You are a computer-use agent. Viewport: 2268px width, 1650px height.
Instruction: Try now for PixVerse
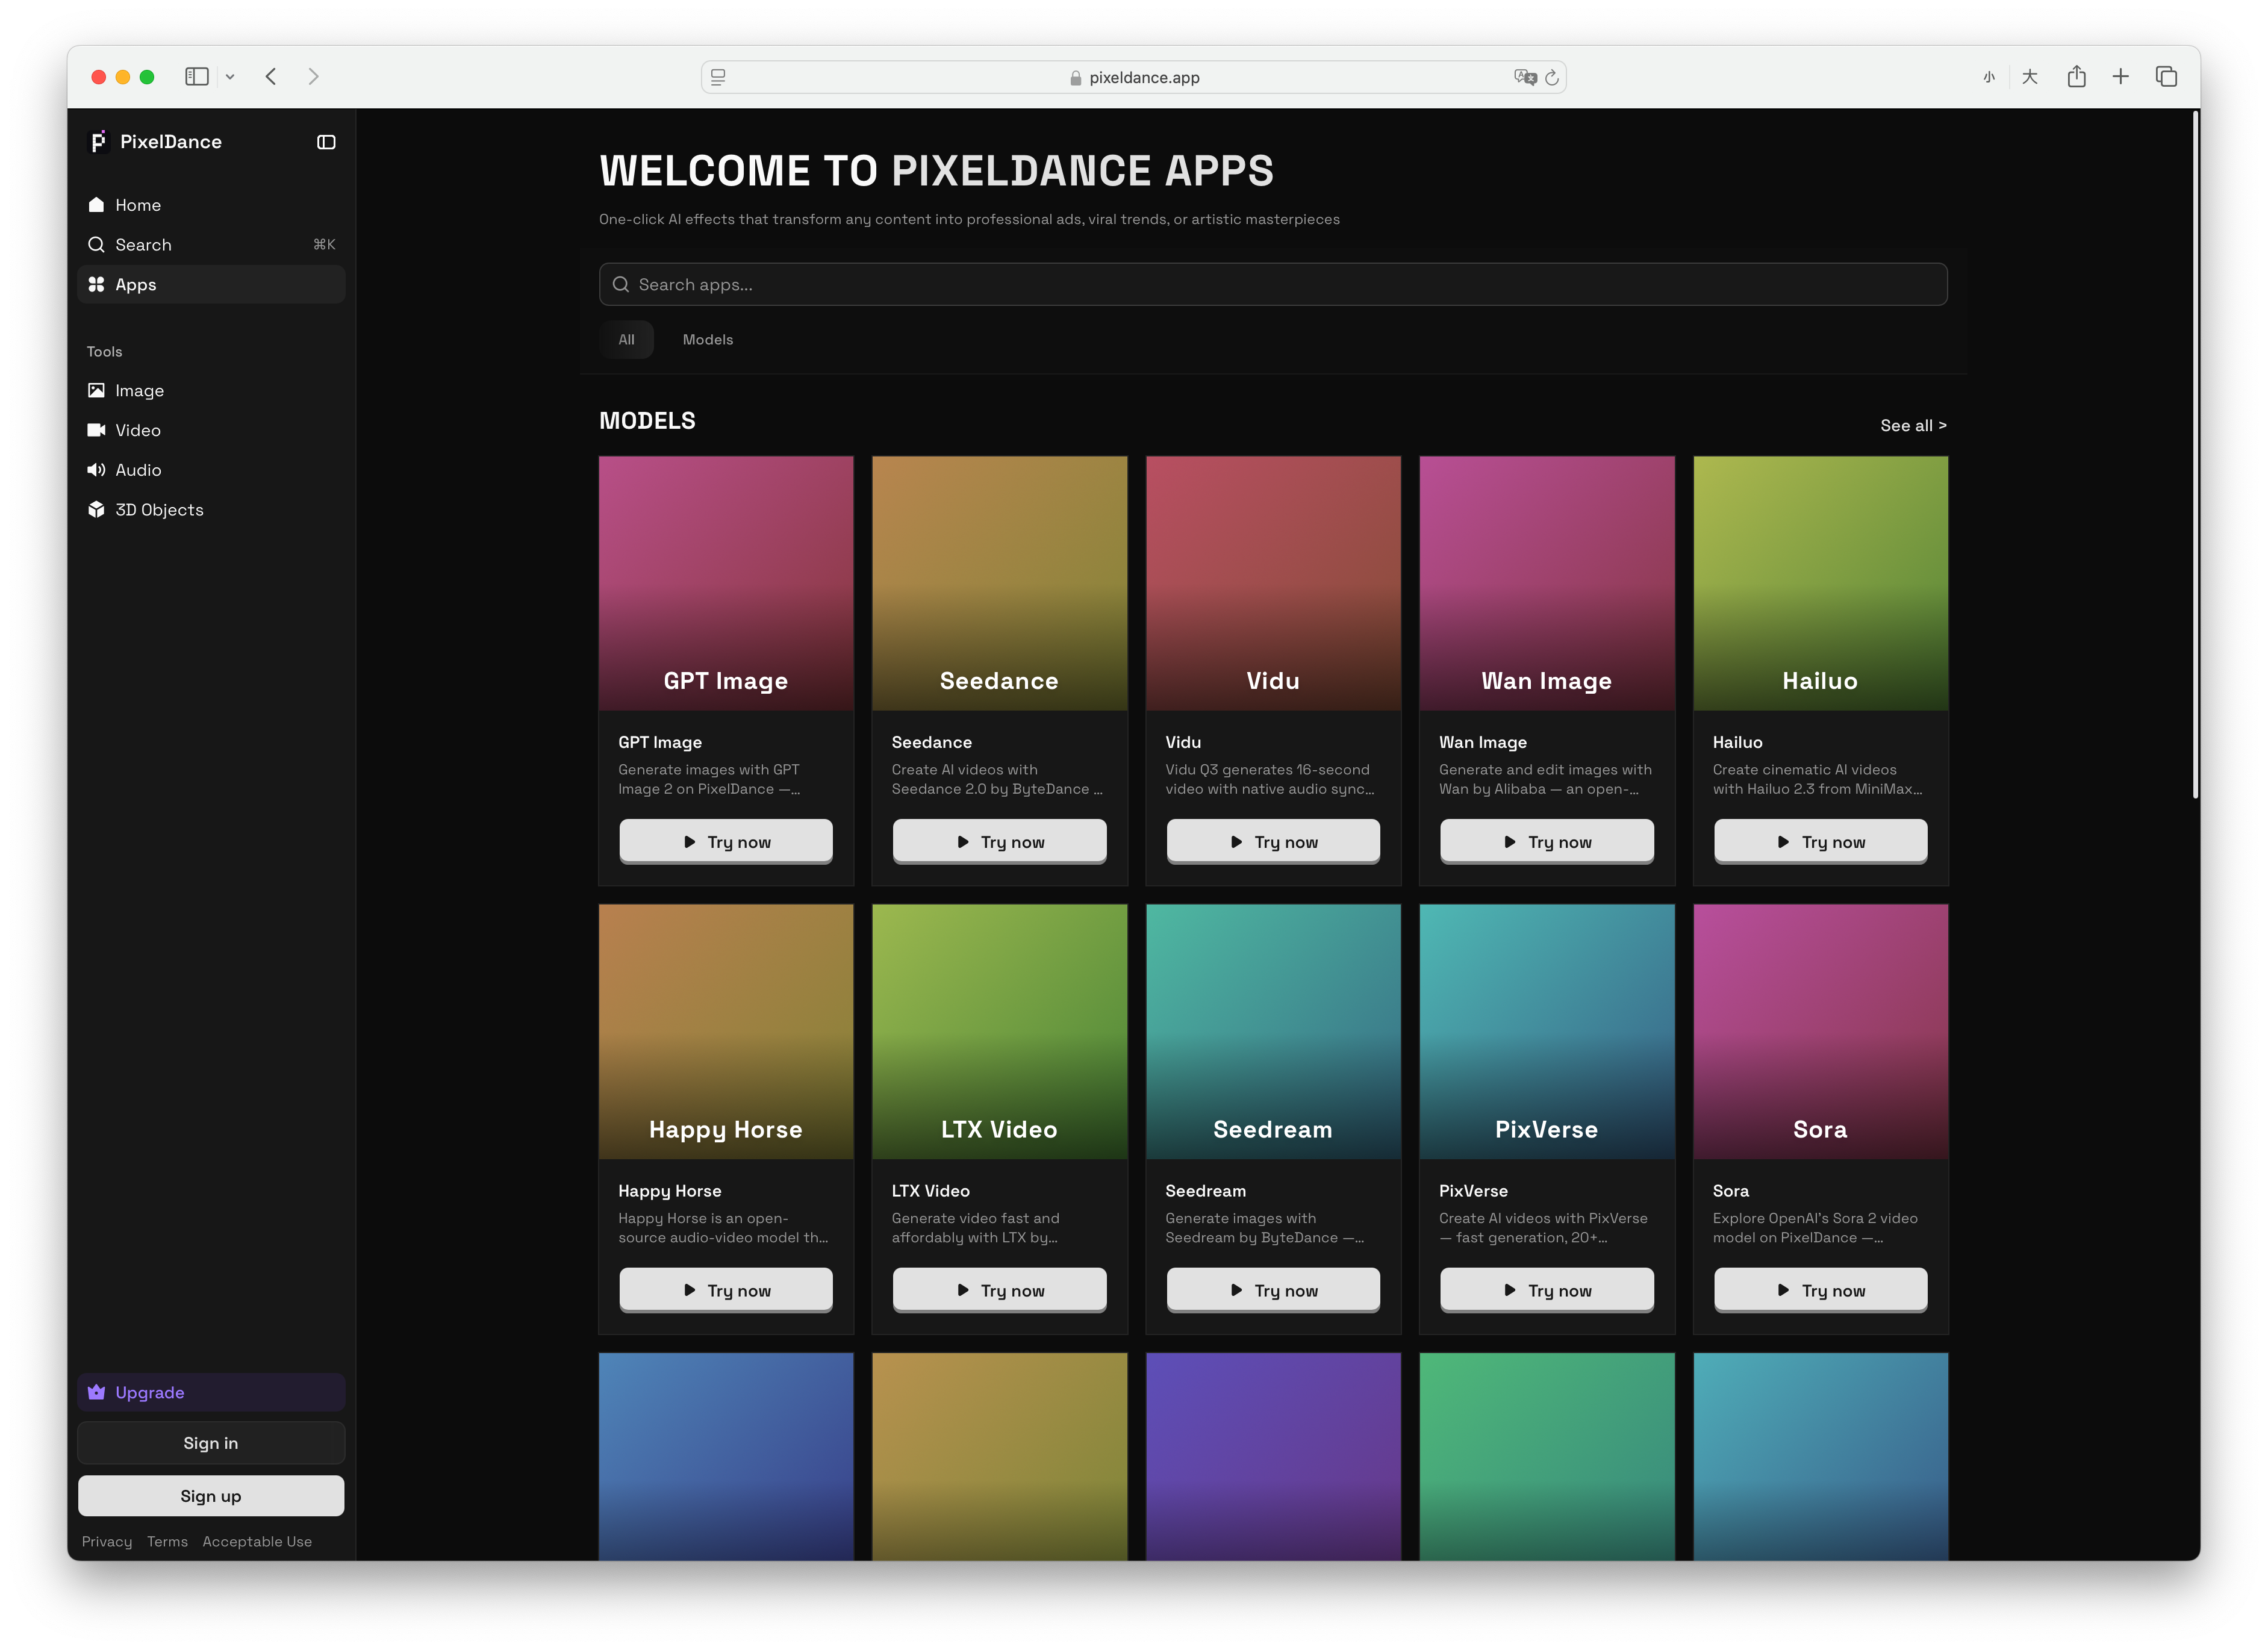pos(1546,1290)
